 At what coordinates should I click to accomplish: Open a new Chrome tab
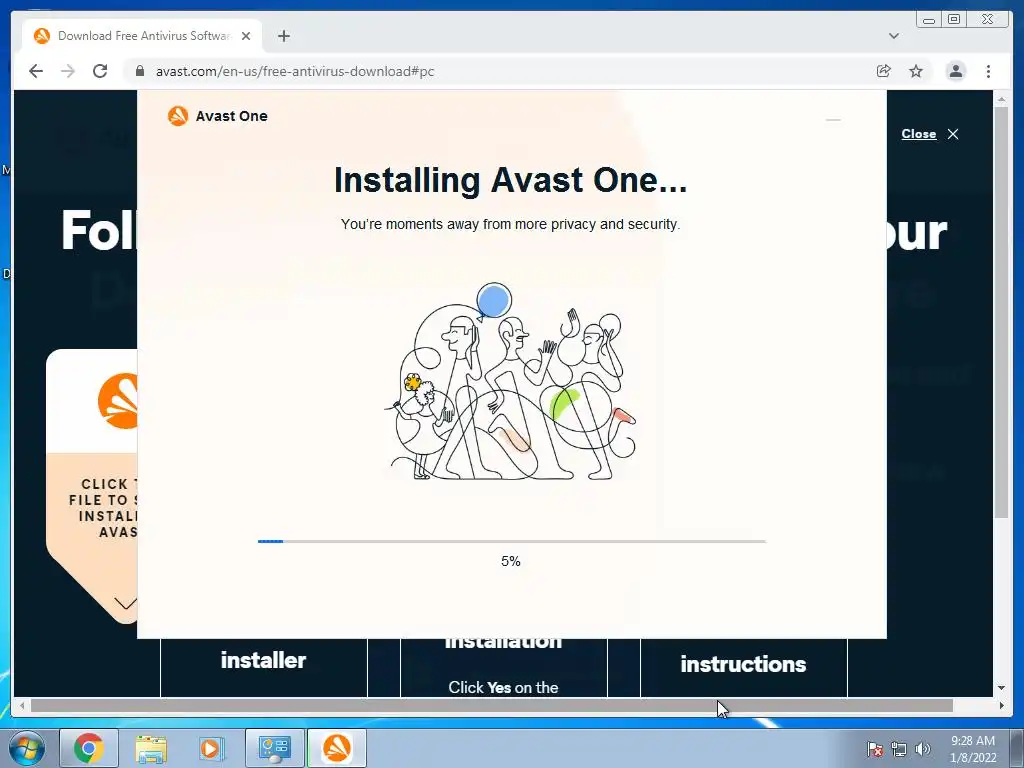click(x=283, y=36)
